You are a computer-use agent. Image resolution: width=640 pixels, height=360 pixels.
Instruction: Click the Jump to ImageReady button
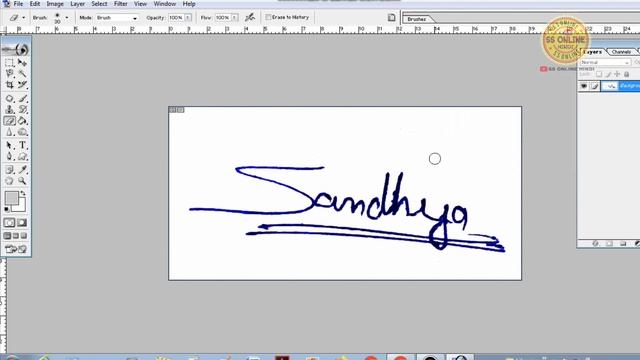tap(16, 249)
